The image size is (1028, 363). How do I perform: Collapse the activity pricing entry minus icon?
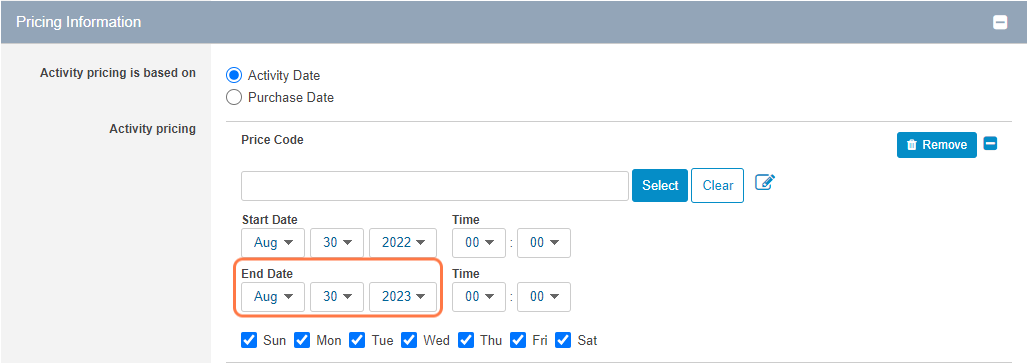pyautogui.click(x=991, y=144)
